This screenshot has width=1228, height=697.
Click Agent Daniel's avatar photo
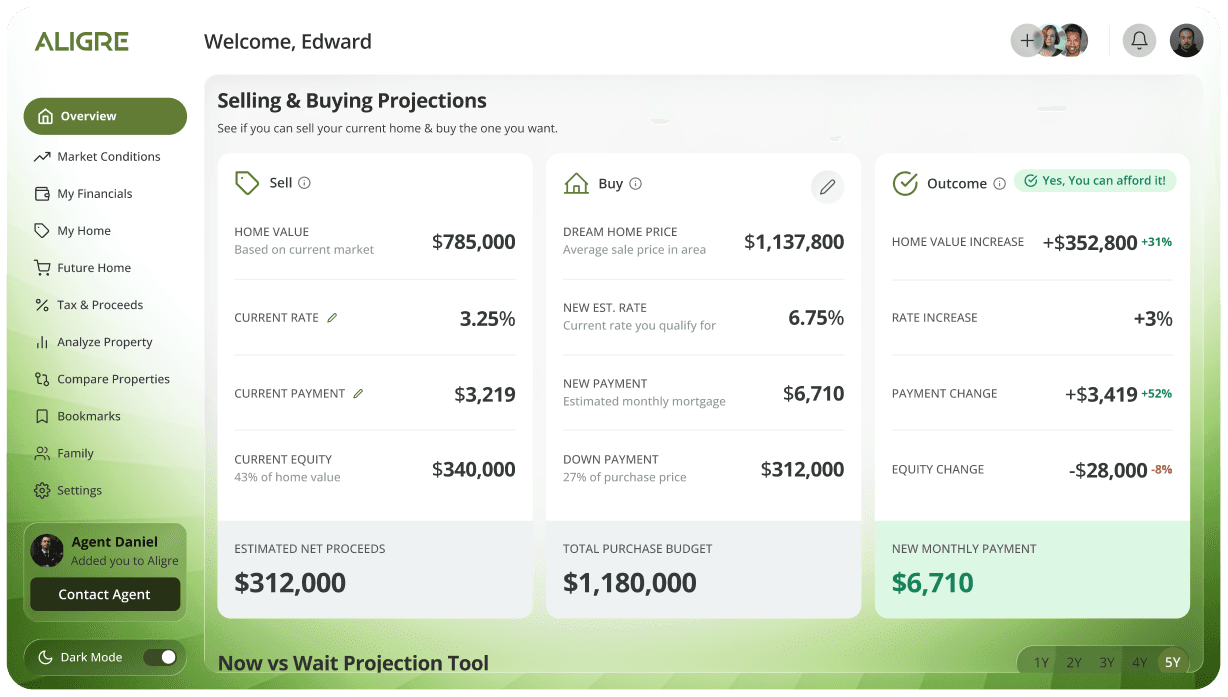[x=47, y=551]
